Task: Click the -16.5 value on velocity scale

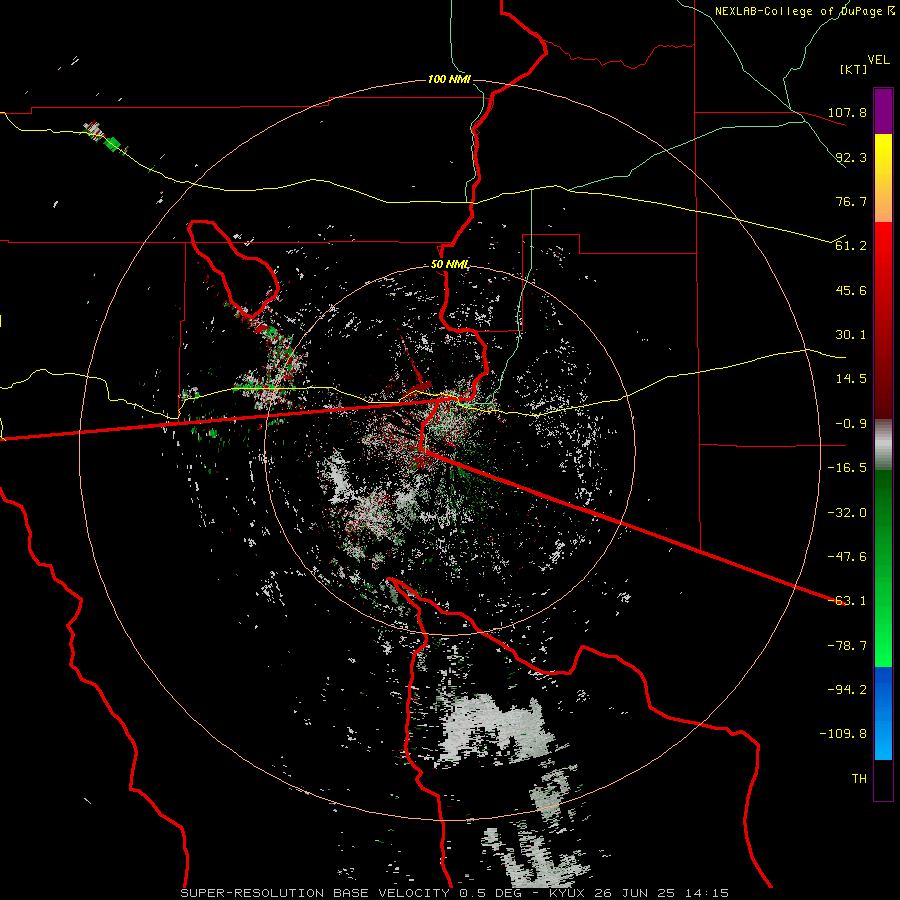Action: click(x=847, y=468)
